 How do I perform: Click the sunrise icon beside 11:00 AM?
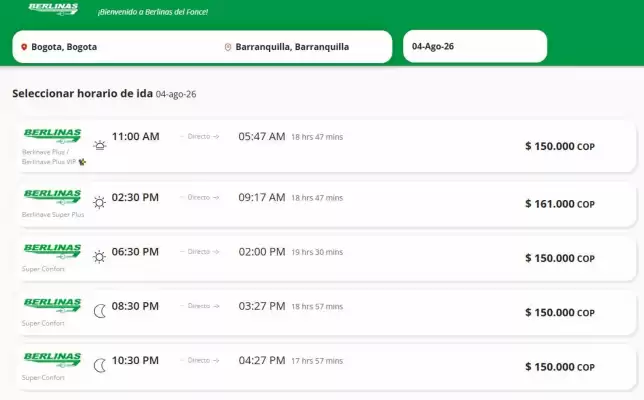(99, 145)
